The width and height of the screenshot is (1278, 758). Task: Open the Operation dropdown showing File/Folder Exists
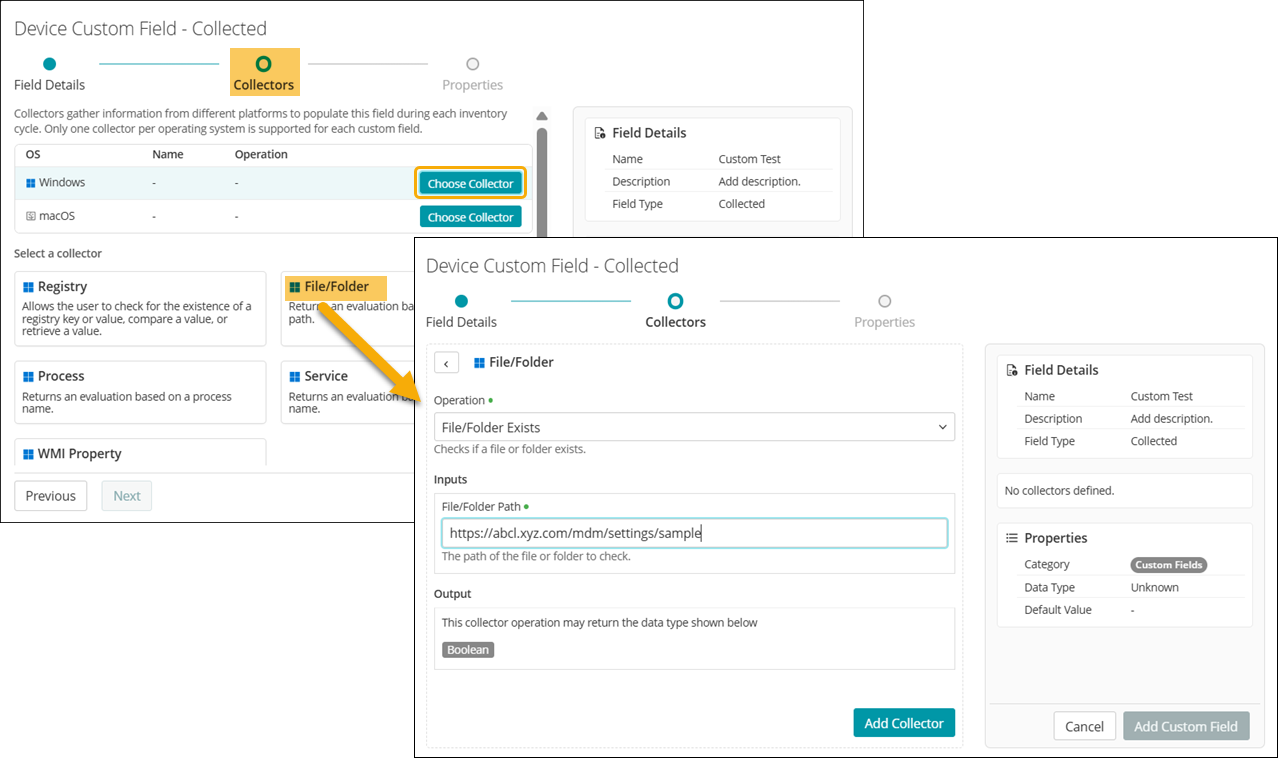(x=693, y=427)
